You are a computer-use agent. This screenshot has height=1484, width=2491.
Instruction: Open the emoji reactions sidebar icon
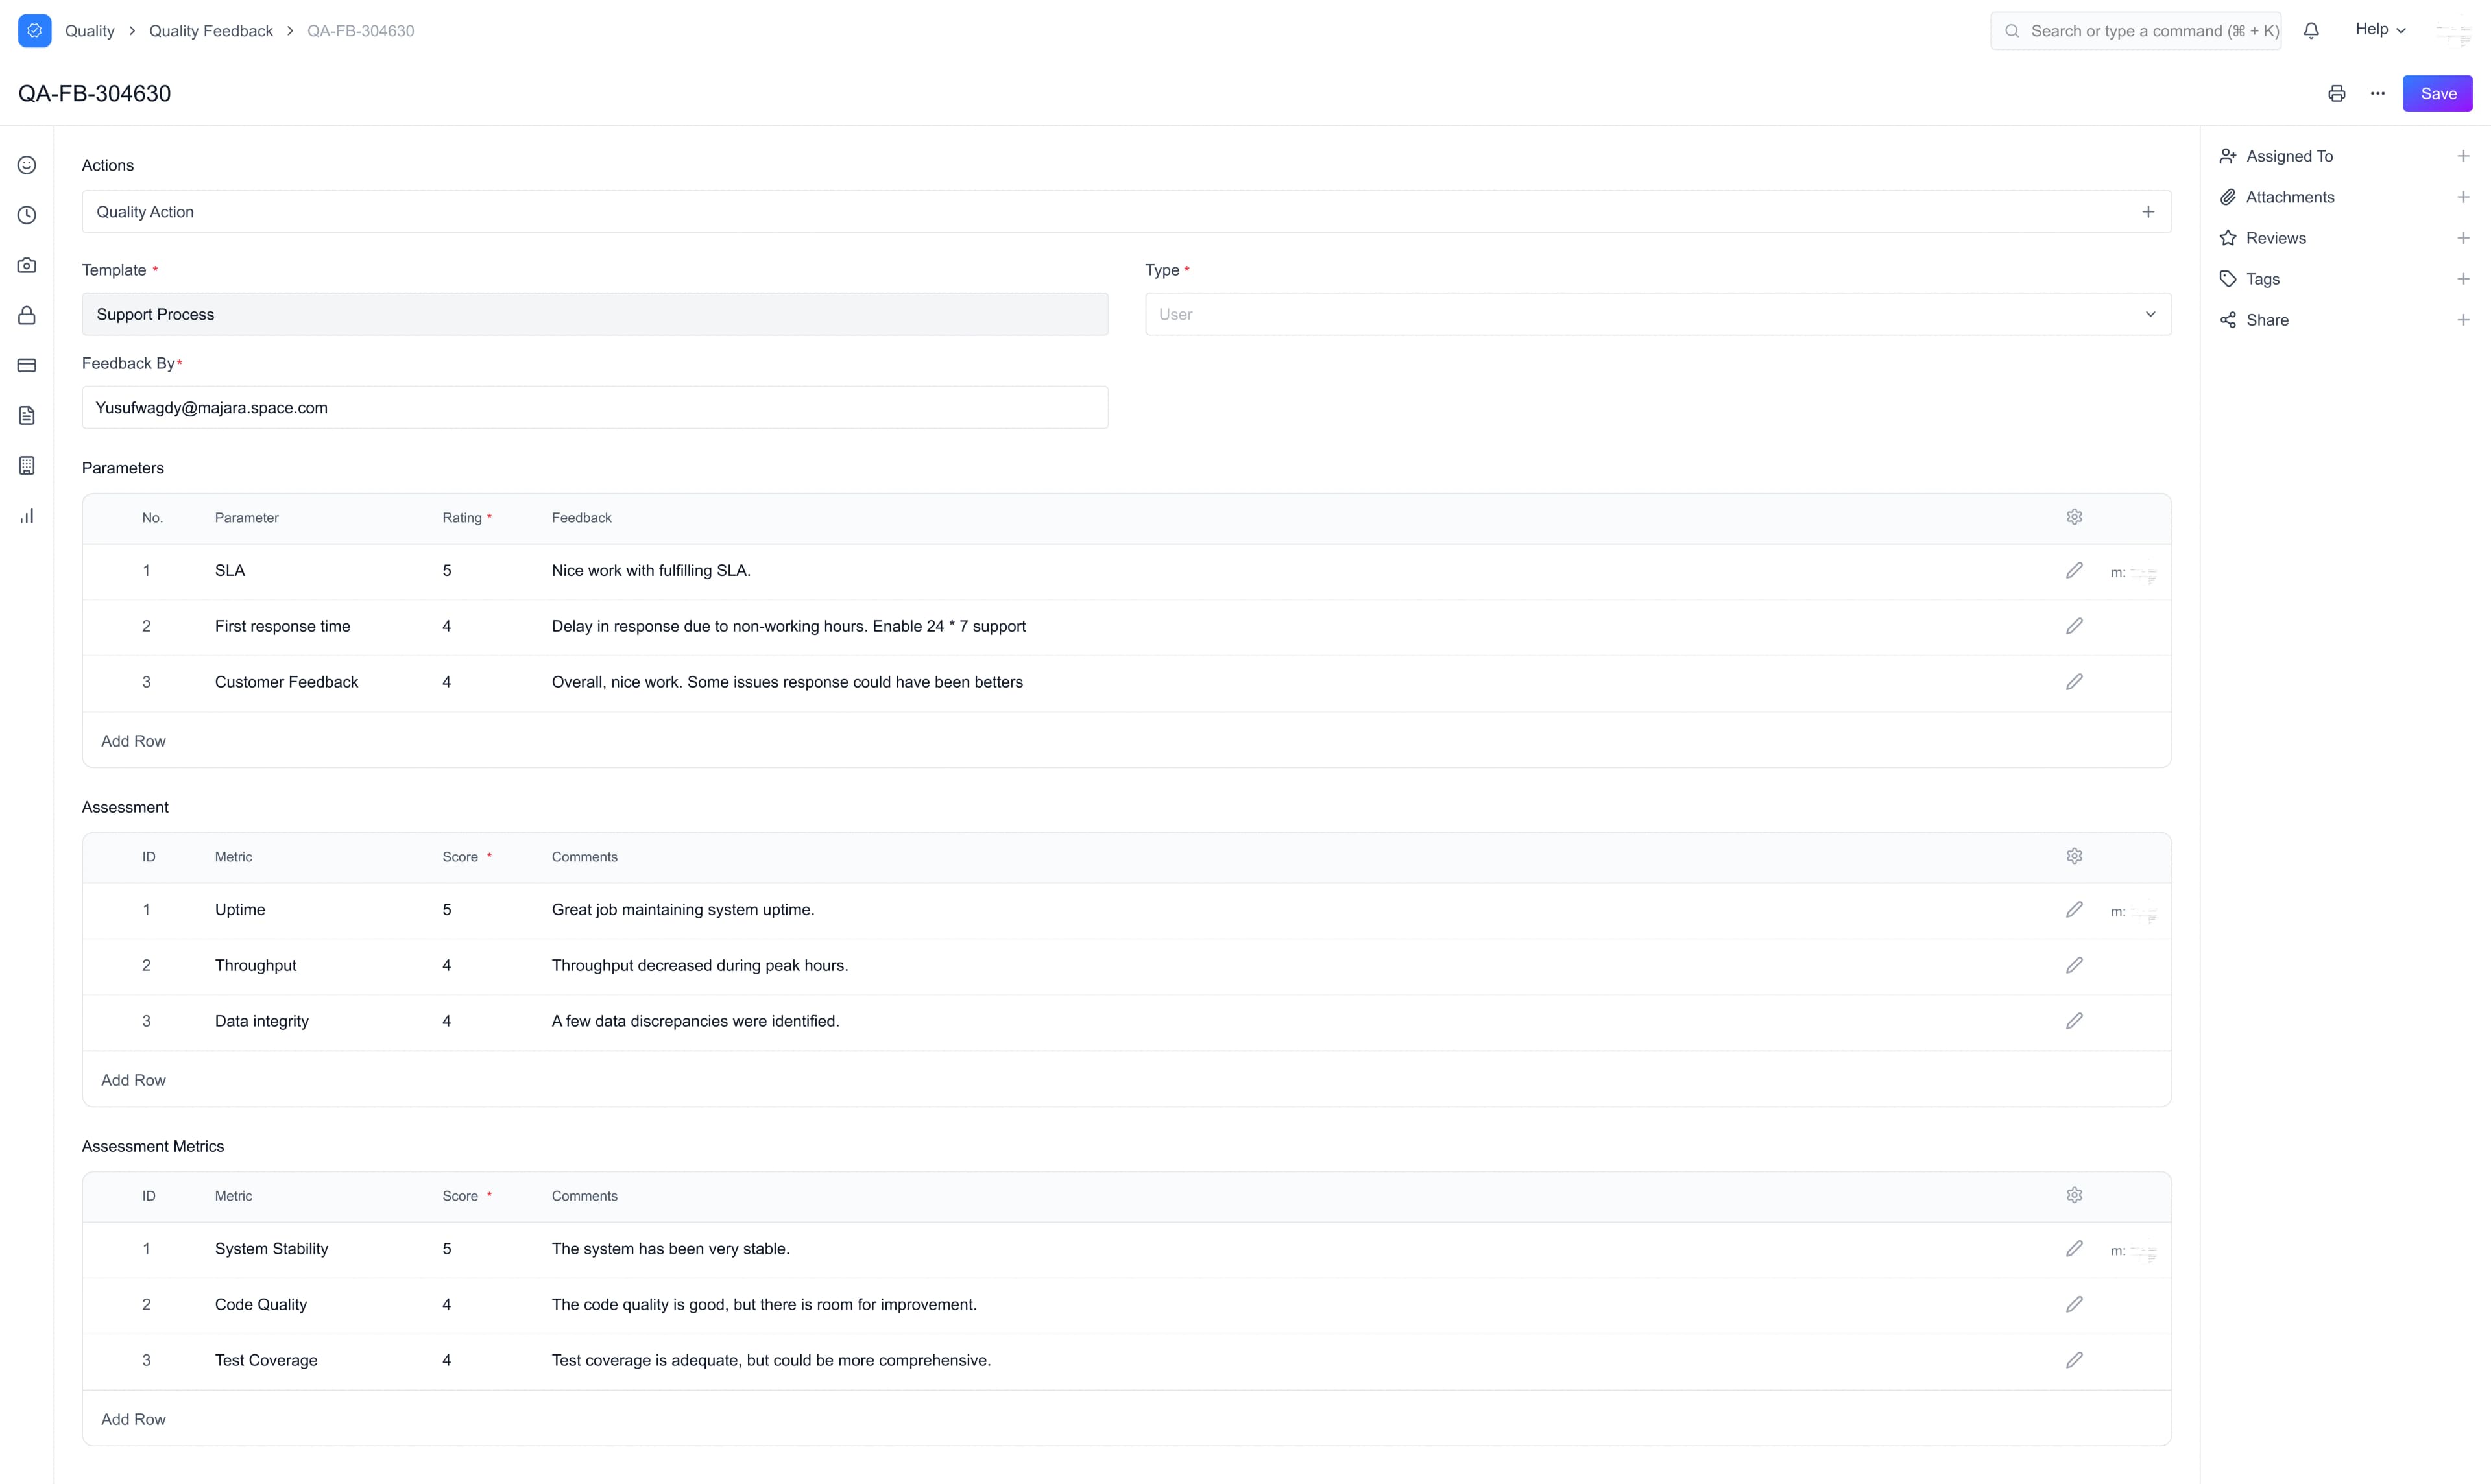[26, 165]
